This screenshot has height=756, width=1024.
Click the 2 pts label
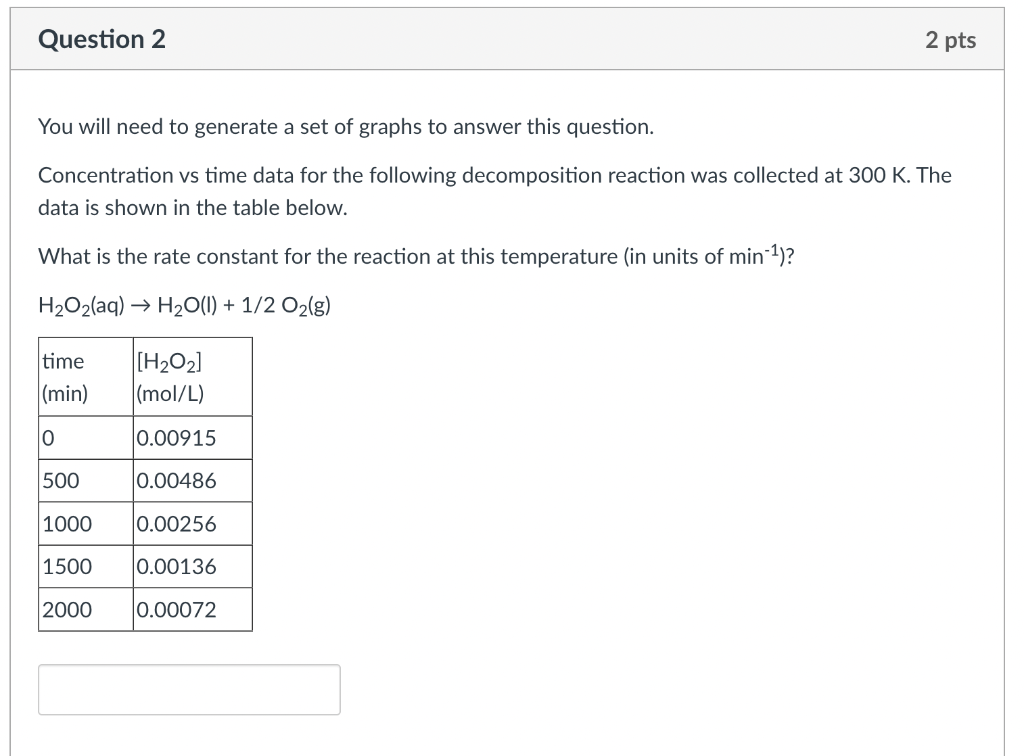point(950,40)
